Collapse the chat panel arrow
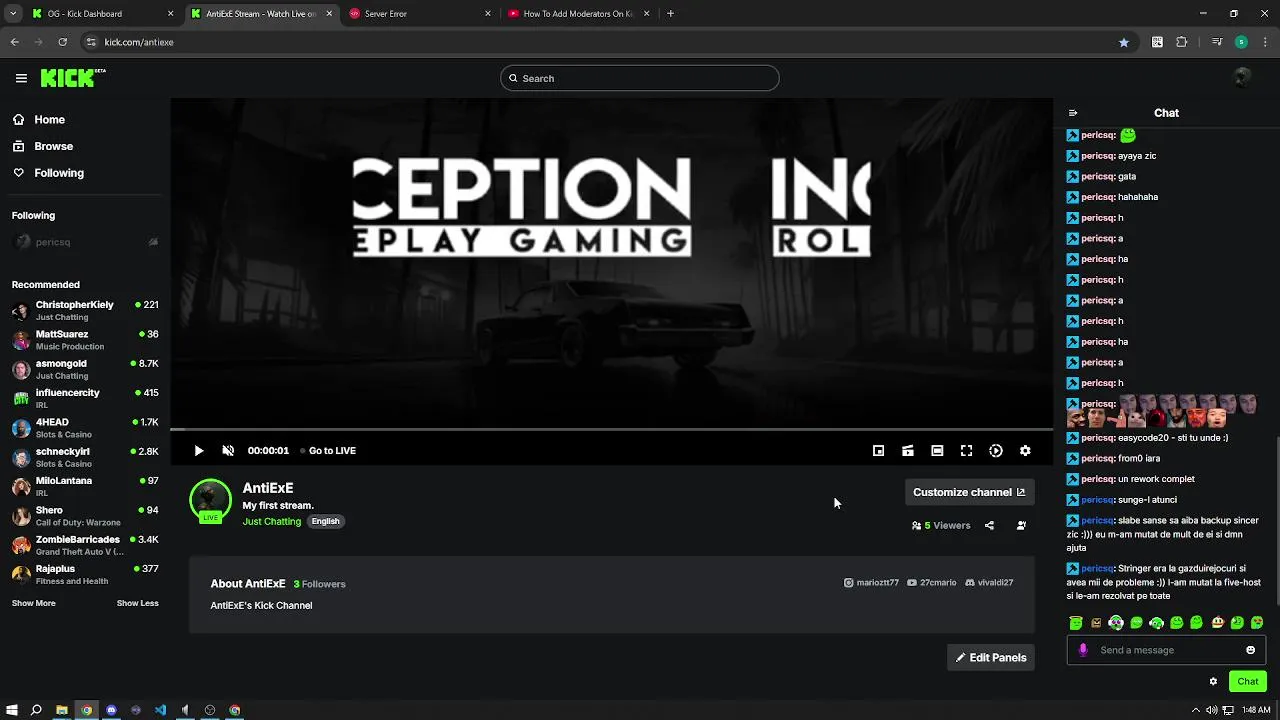 click(x=1073, y=113)
